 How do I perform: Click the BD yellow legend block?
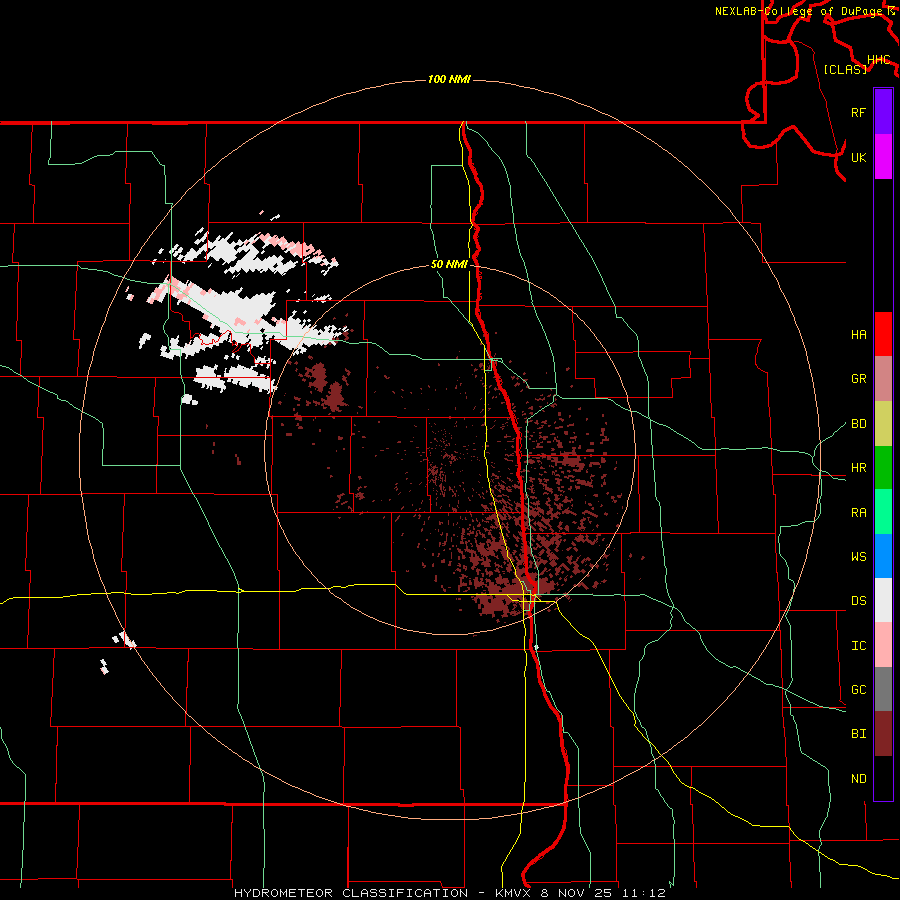pos(883,424)
